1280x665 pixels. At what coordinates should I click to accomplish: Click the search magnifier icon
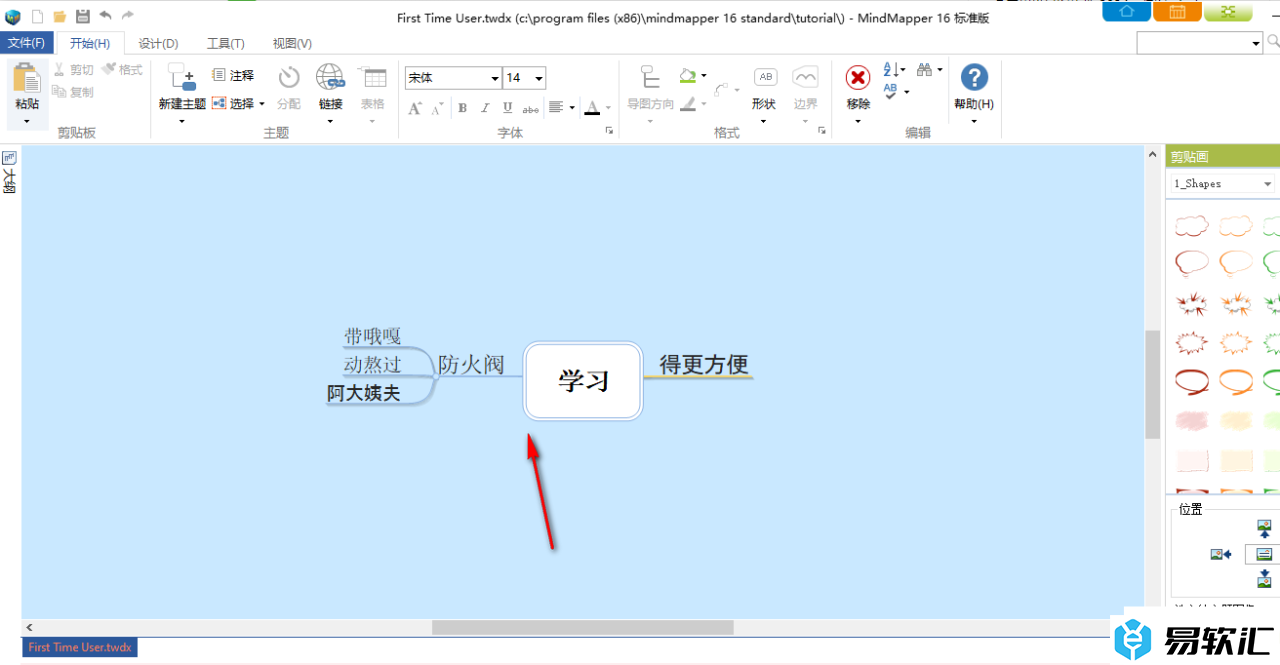click(x=1273, y=42)
